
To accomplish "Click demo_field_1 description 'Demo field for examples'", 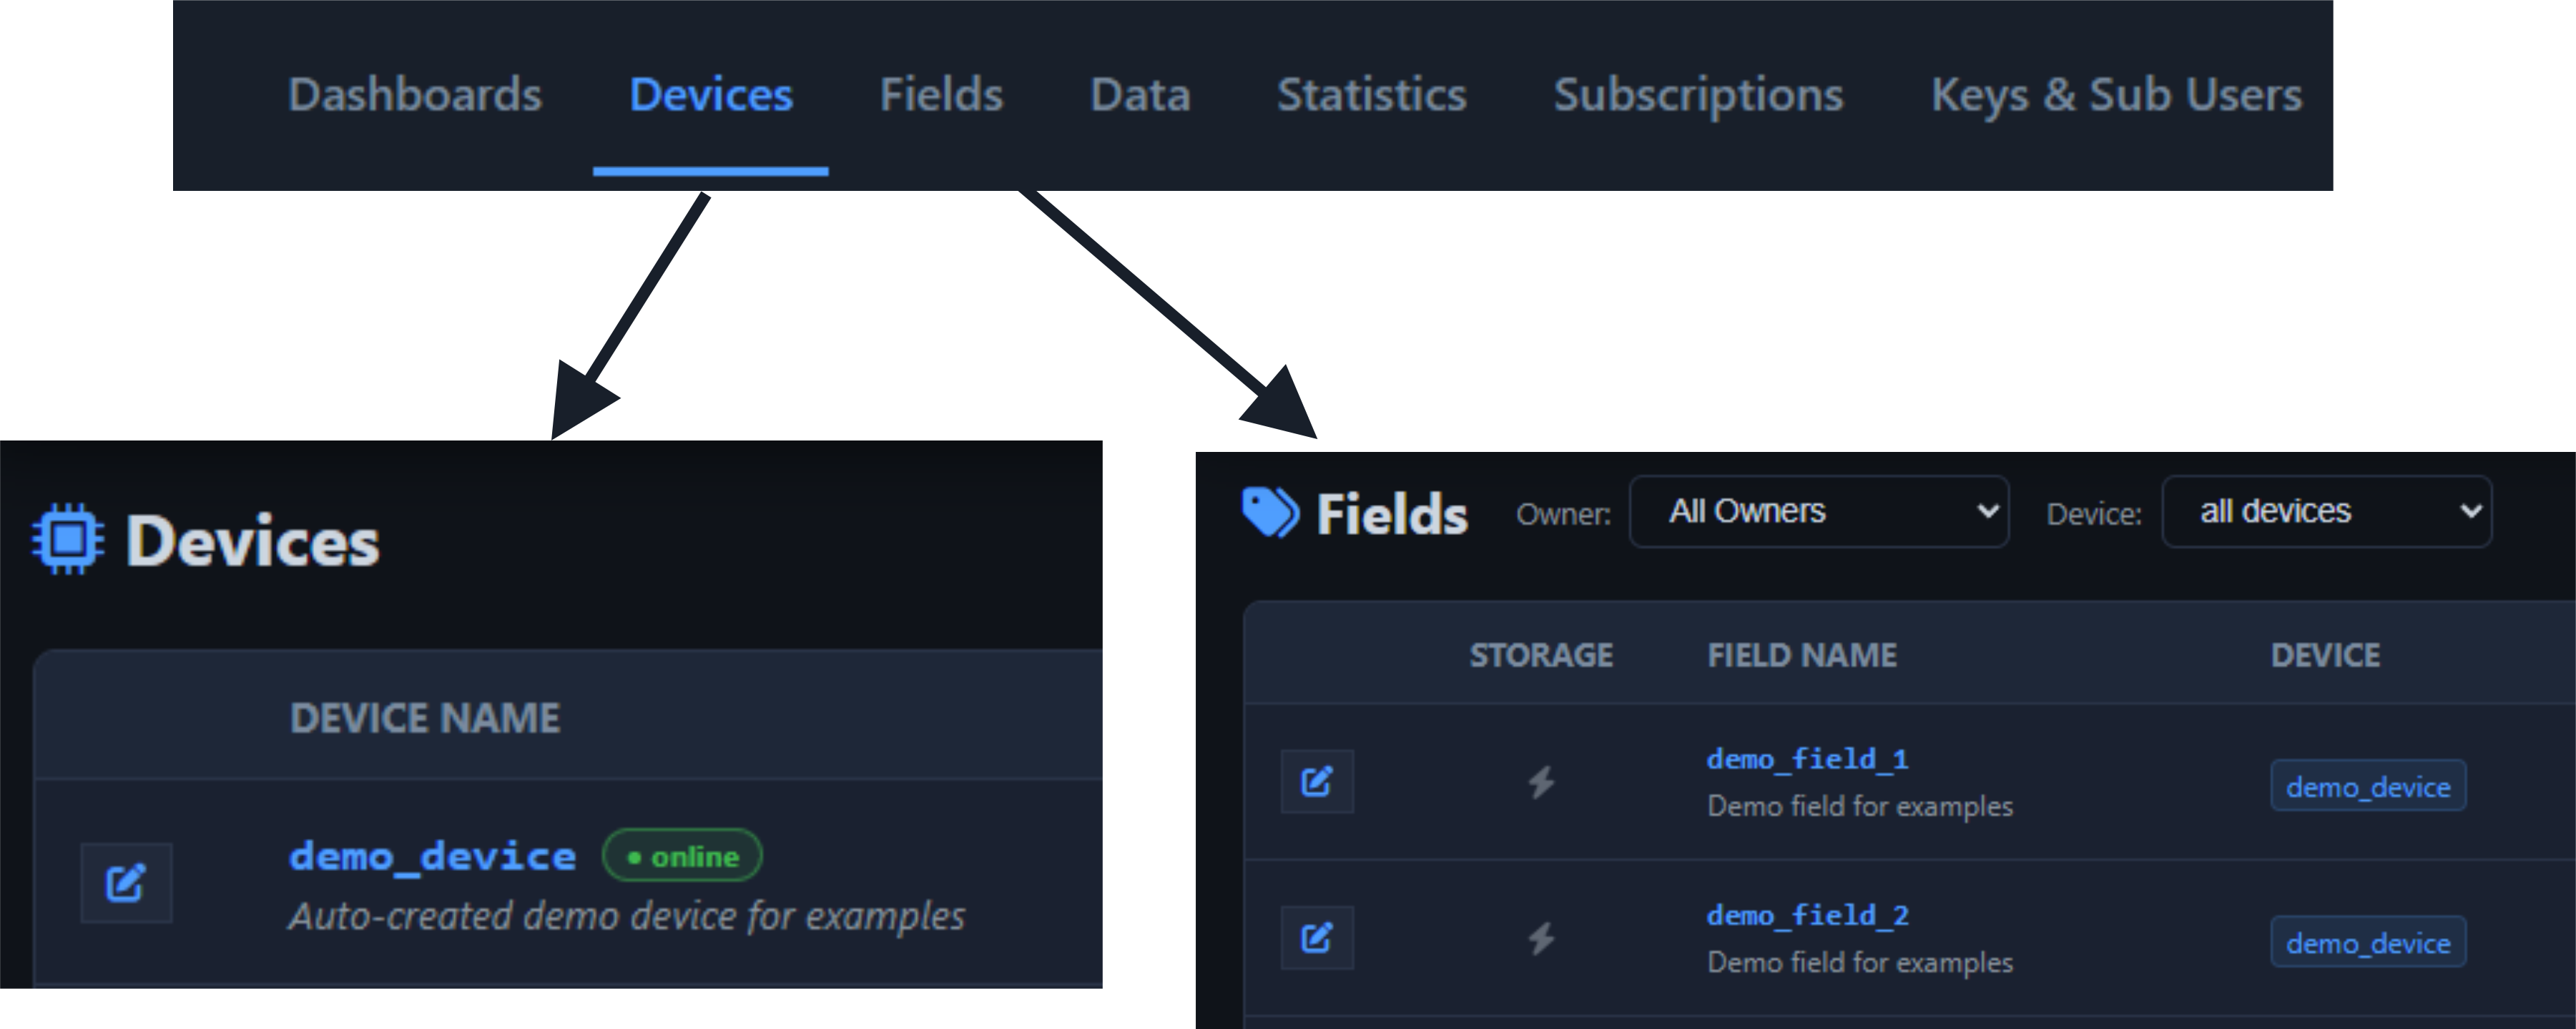I will [1860, 806].
